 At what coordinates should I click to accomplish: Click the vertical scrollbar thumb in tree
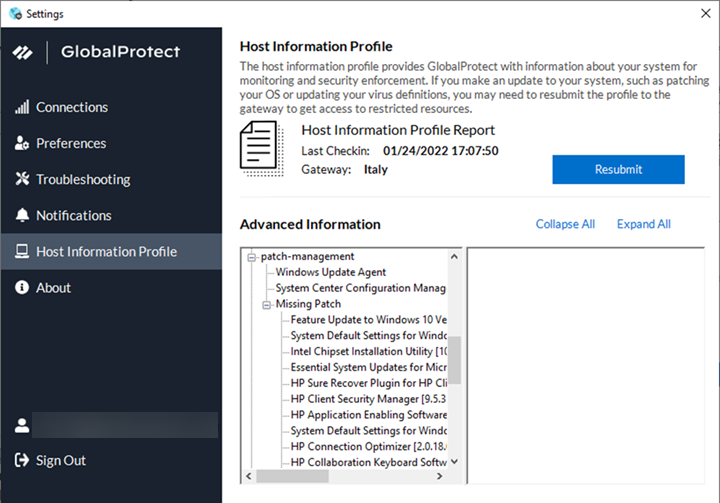tap(454, 360)
